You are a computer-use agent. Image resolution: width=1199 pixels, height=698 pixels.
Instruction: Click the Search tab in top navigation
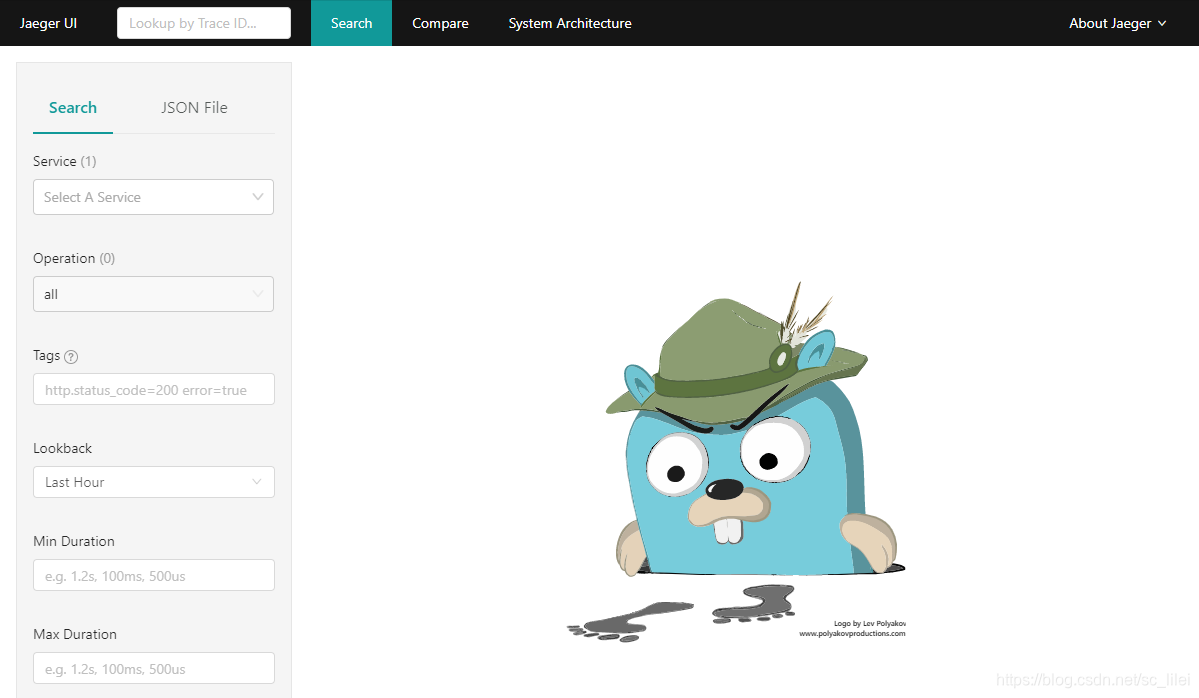[x=351, y=23]
